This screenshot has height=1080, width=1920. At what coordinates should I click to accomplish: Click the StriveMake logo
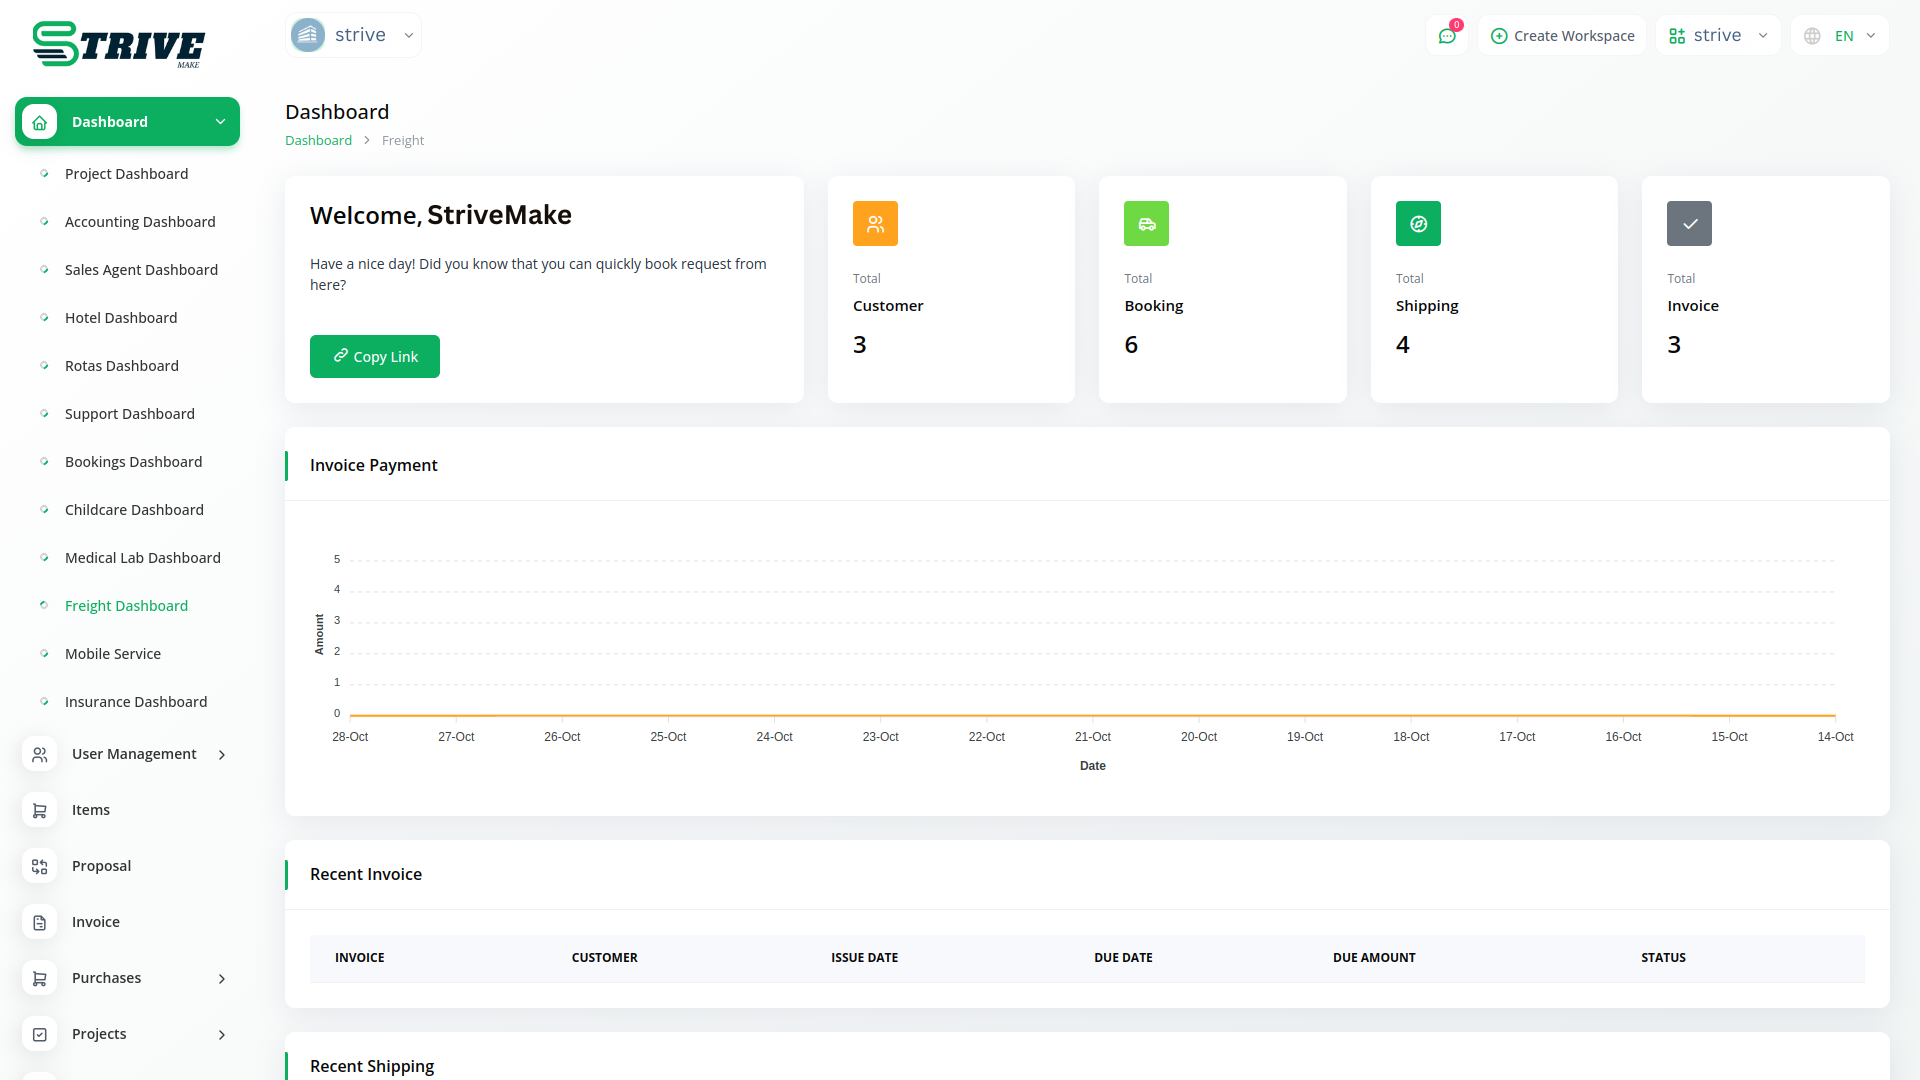[118, 45]
